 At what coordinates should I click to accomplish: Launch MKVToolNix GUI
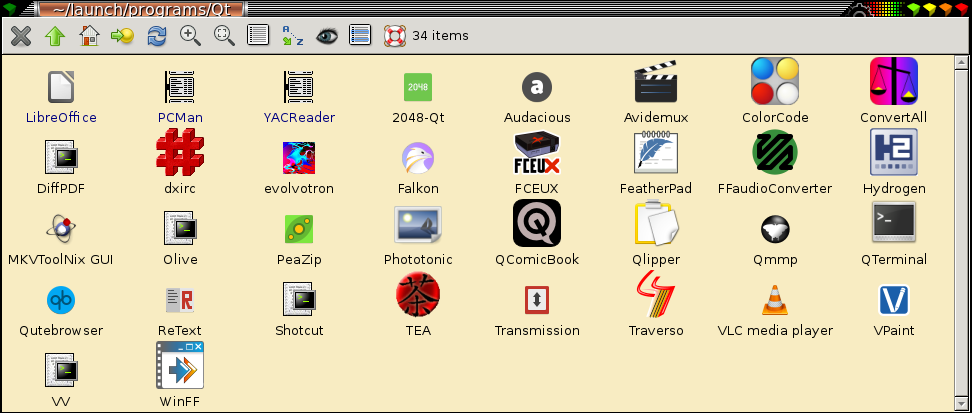pos(61,228)
